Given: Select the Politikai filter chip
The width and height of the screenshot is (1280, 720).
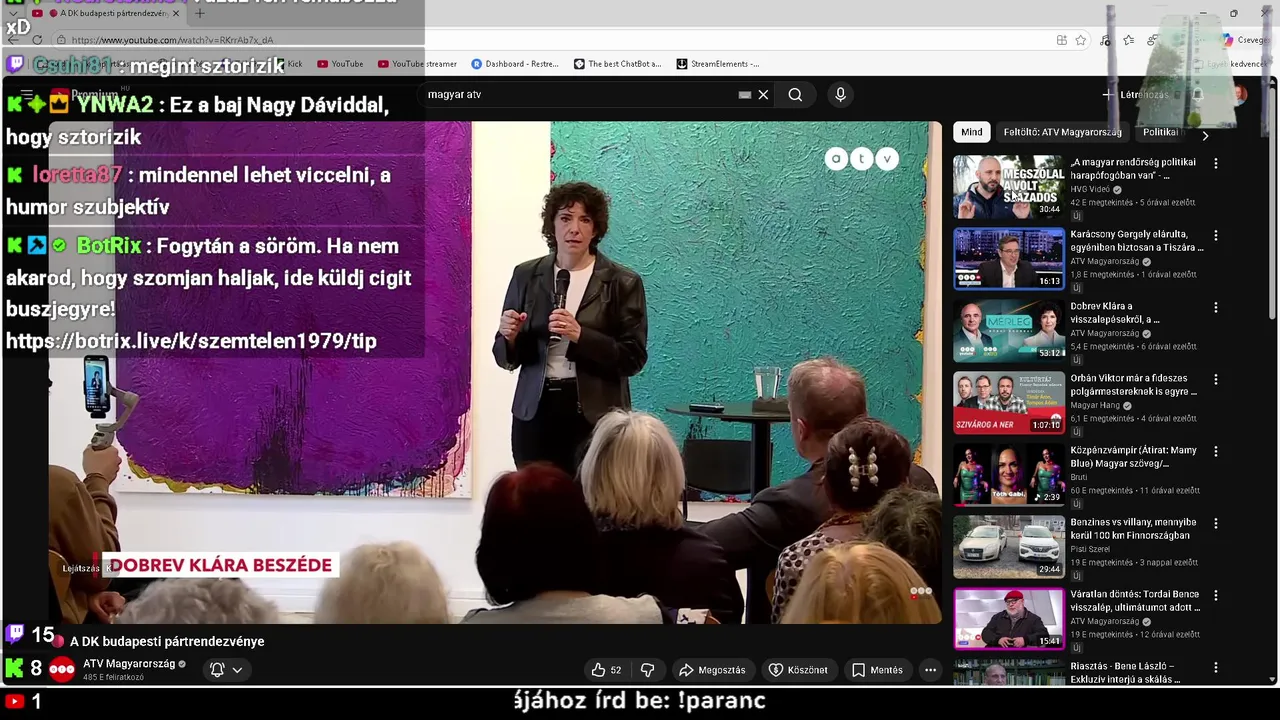Looking at the screenshot, I should 1160,132.
